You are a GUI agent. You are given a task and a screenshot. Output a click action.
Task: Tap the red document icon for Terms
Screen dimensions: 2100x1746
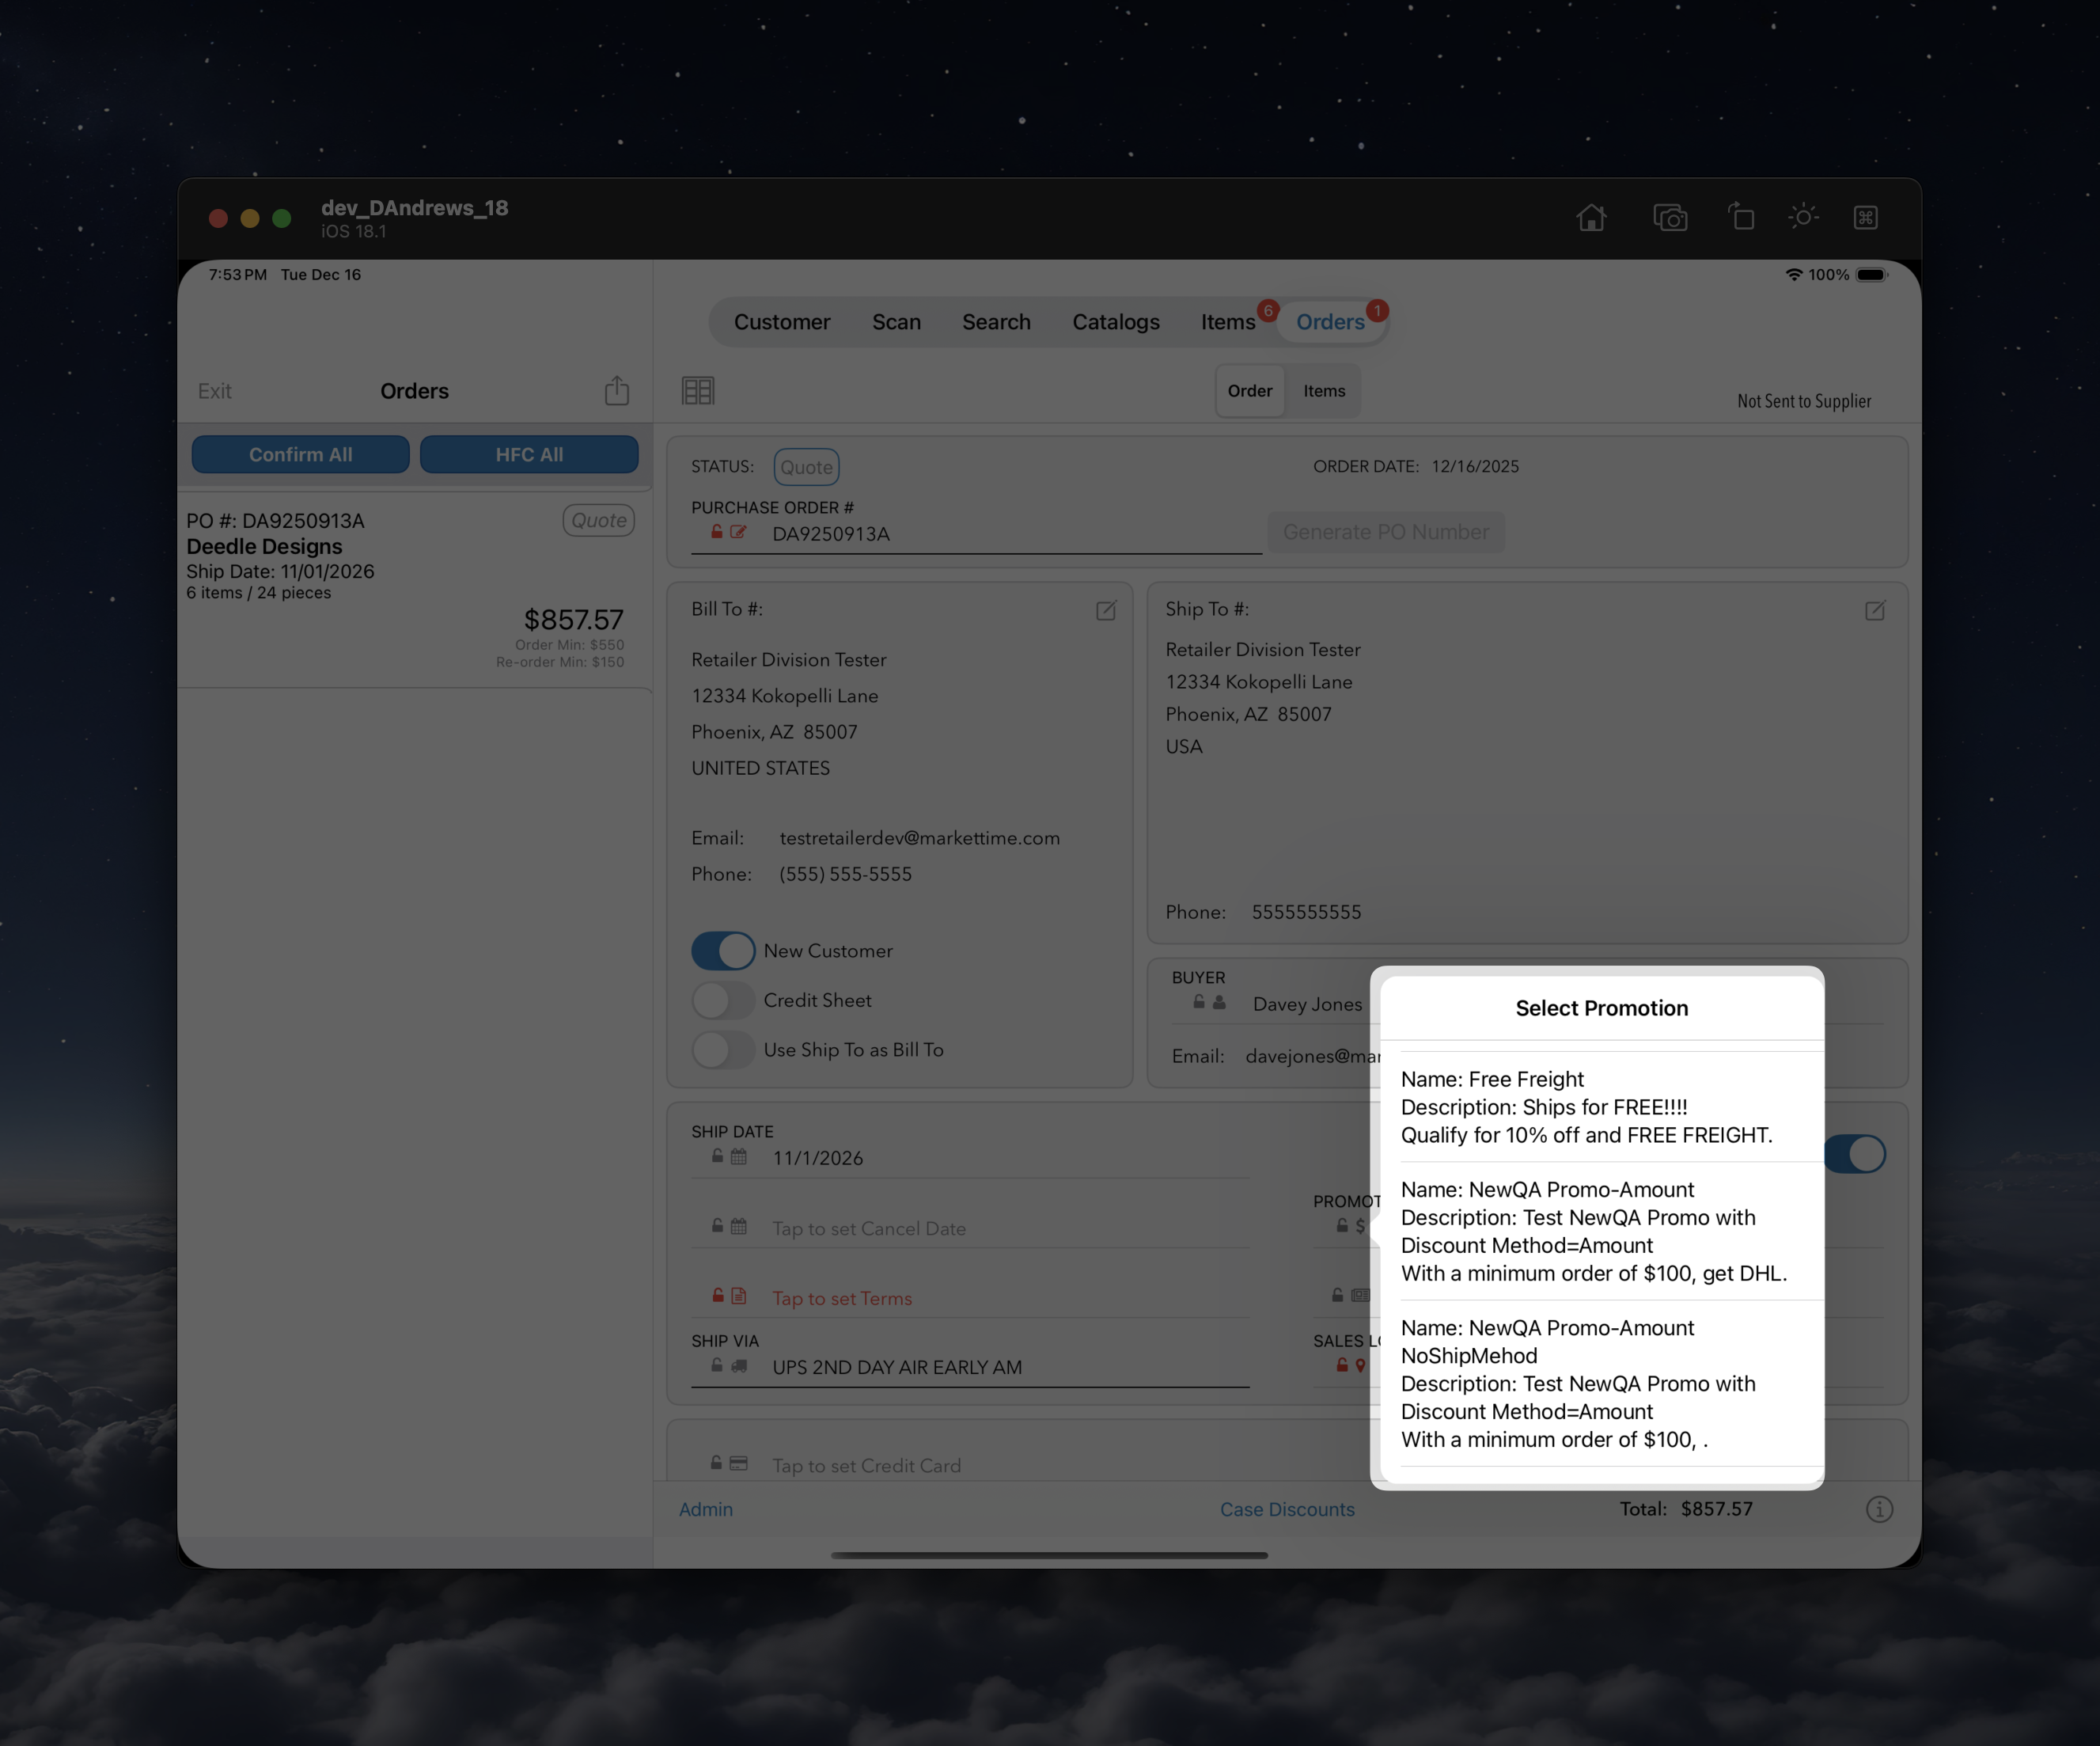pyautogui.click(x=738, y=1296)
